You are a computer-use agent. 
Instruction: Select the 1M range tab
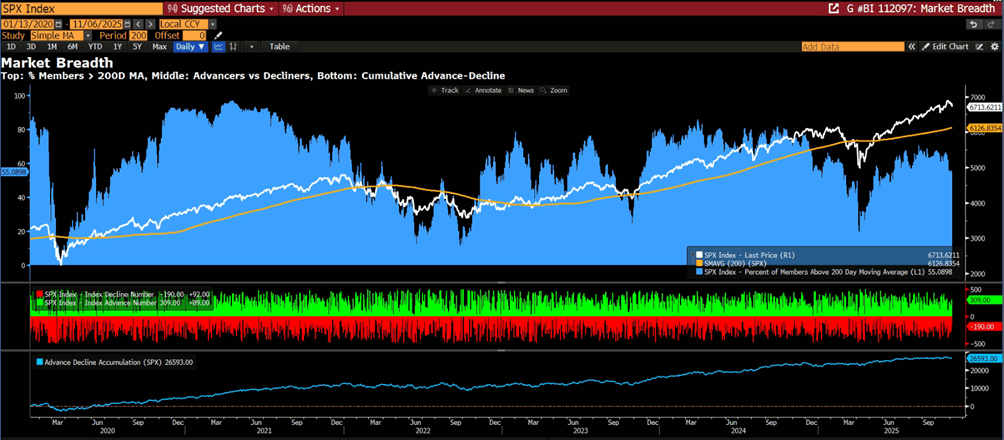tap(52, 47)
